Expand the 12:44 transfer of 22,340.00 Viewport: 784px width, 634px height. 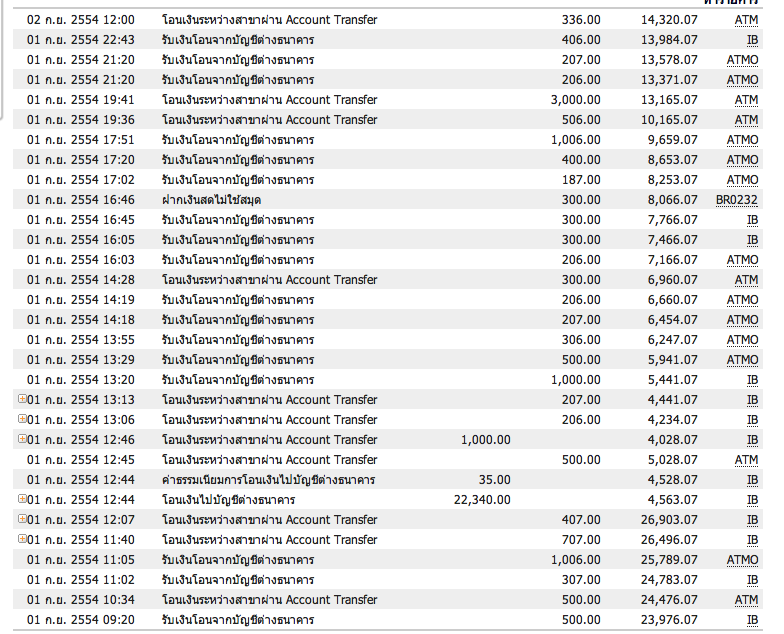click(x=22, y=498)
